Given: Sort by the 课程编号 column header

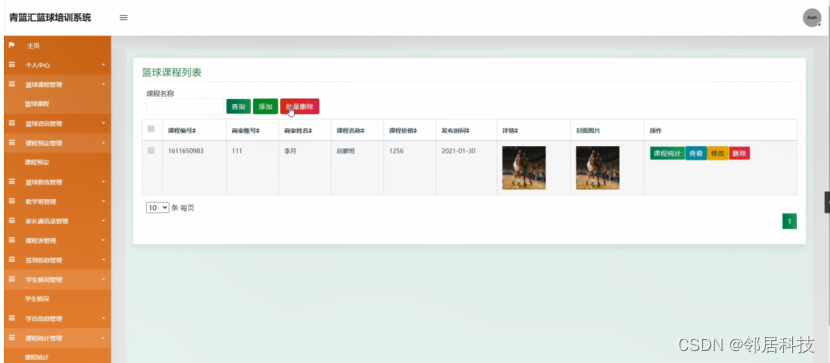Looking at the screenshot, I should click(x=182, y=131).
